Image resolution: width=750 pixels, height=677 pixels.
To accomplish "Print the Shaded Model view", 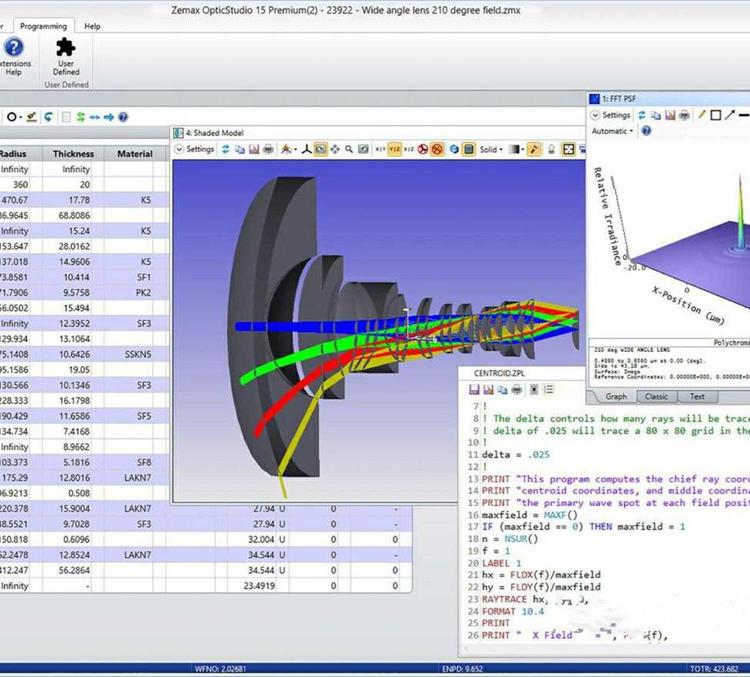I will pos(268,149).
